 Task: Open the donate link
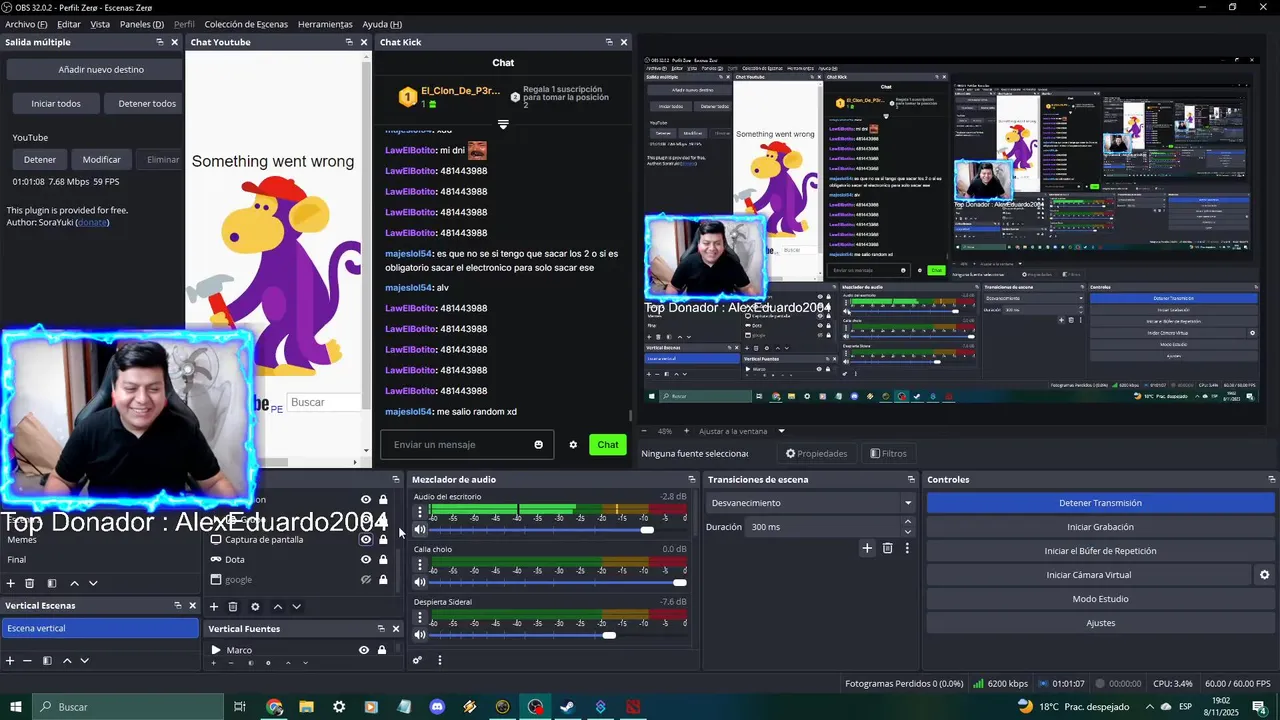click(92, 222)
